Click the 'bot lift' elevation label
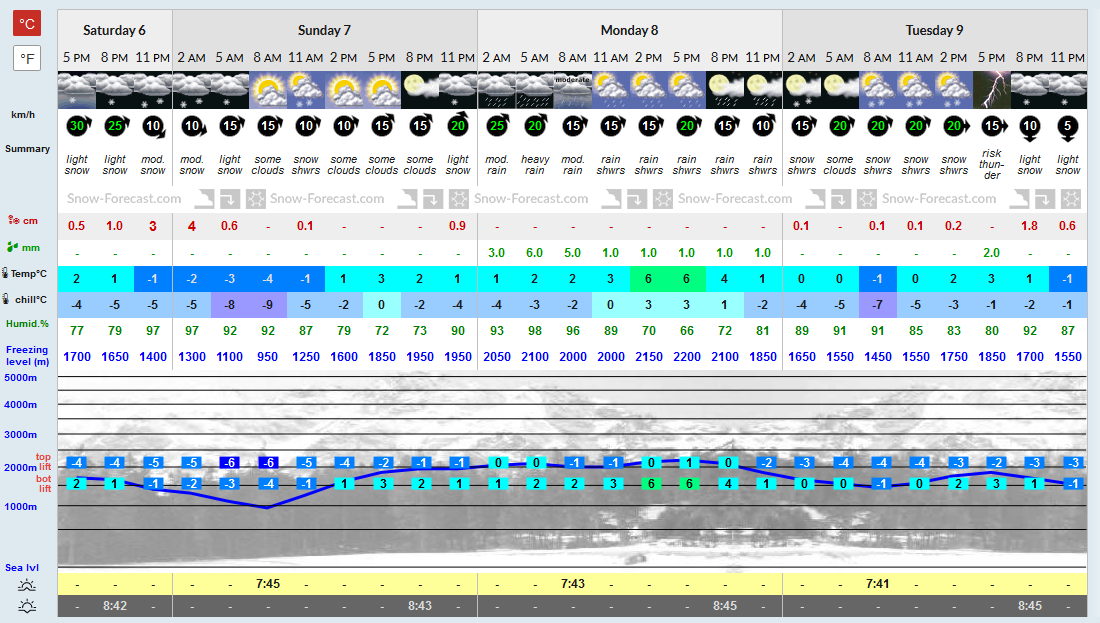 43,483
